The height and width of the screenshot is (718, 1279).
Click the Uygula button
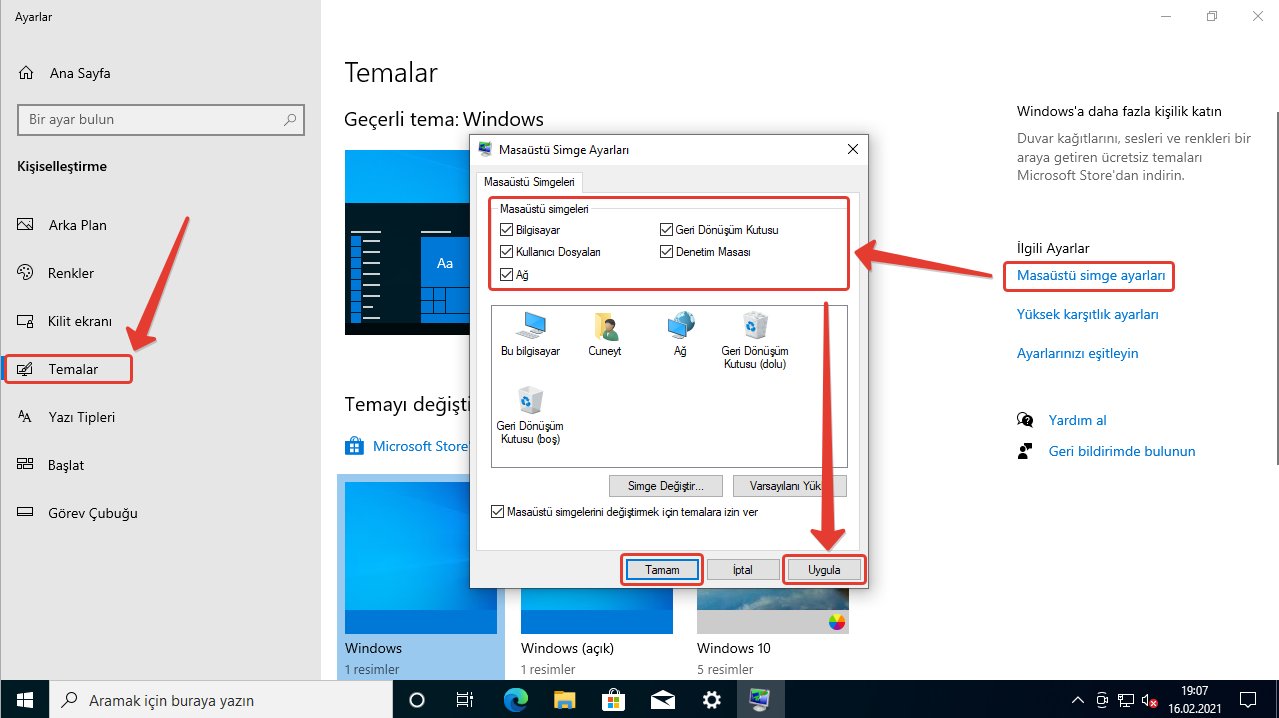(x=824, y=570)
